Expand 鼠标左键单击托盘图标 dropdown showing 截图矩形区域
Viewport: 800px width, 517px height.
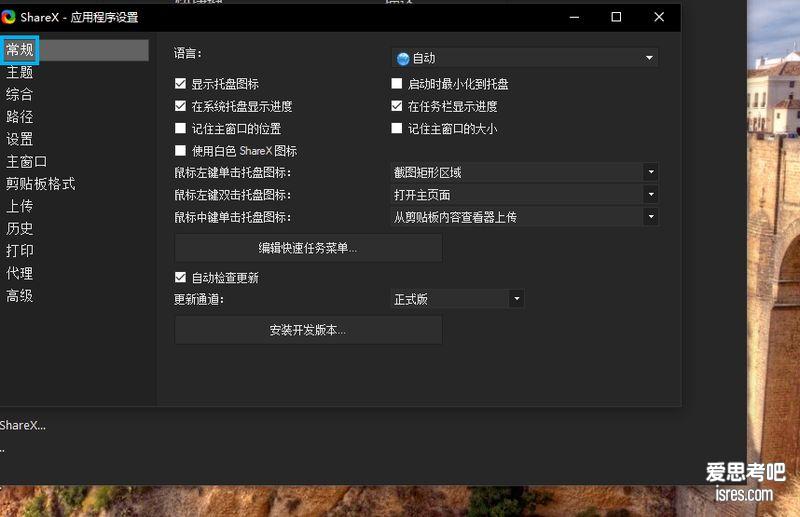coord(524,173)
